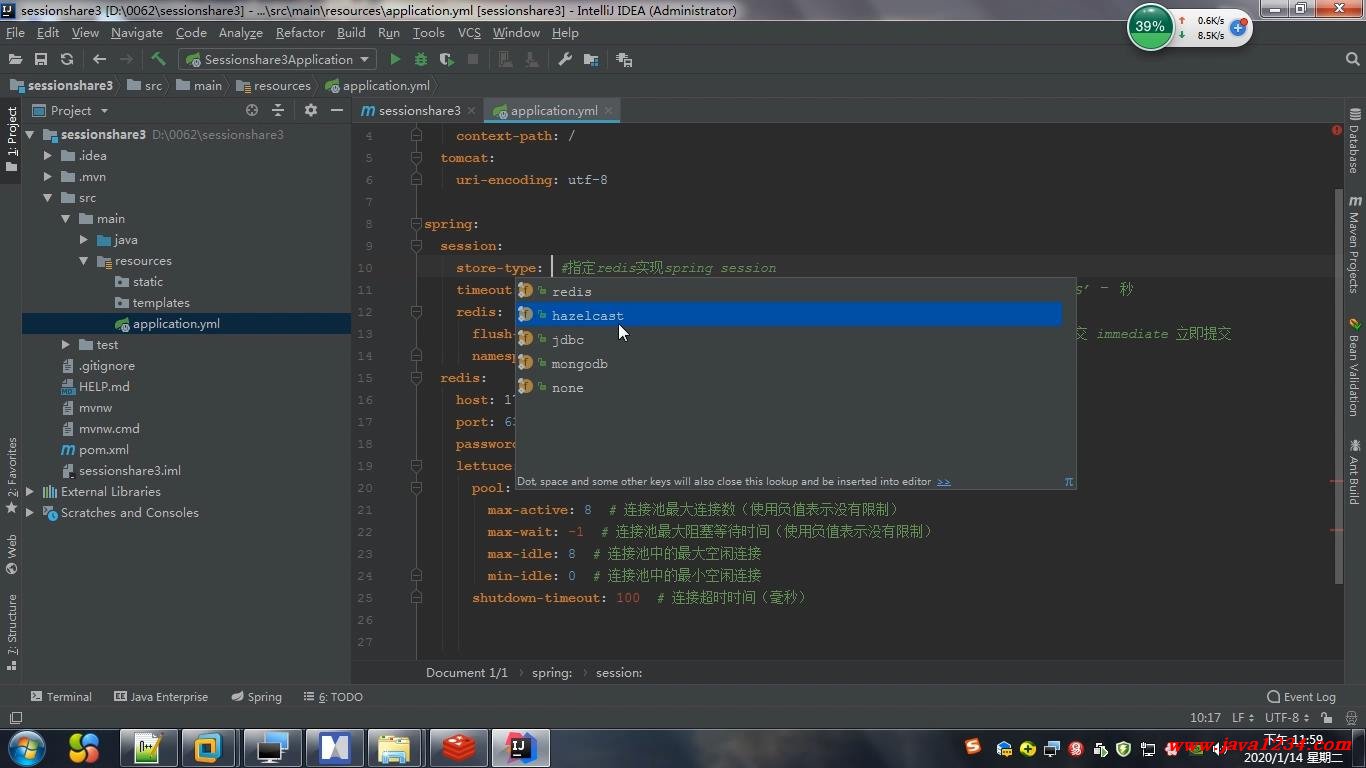
Task: Open the TODO tool window
Action: click(x=333, y=697)
